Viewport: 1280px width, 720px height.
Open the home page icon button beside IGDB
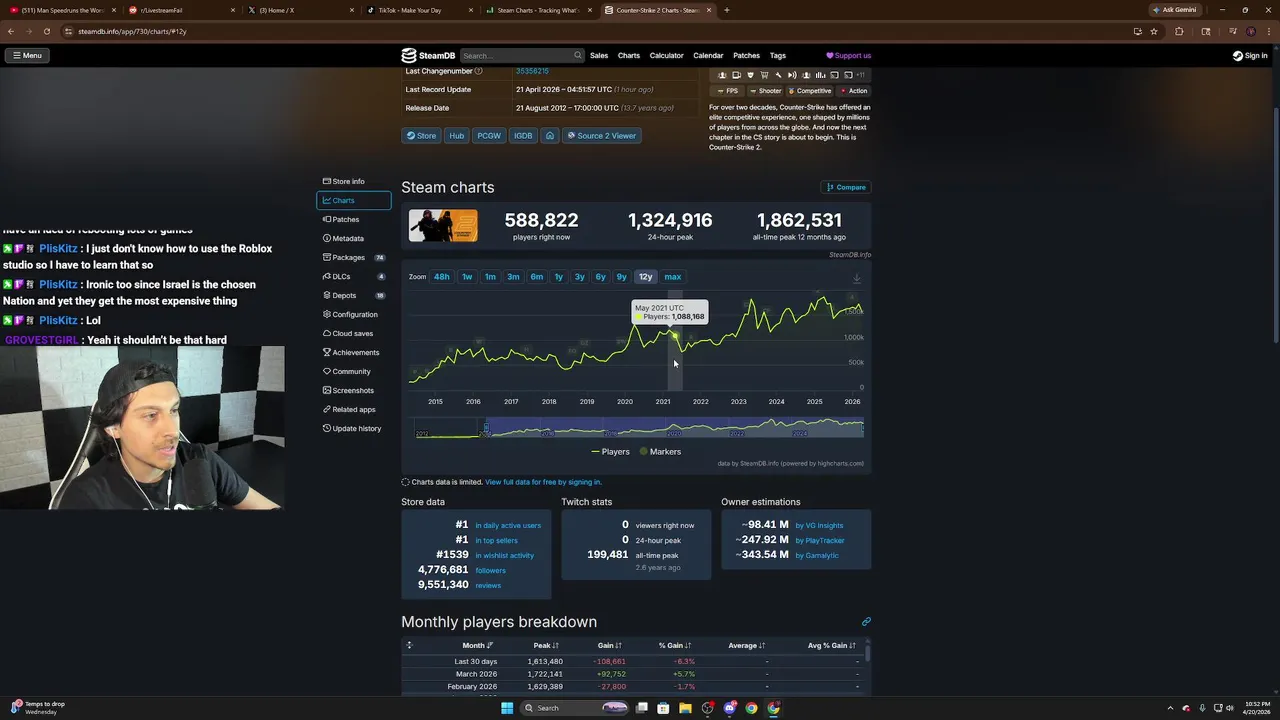tap(549, 136)
